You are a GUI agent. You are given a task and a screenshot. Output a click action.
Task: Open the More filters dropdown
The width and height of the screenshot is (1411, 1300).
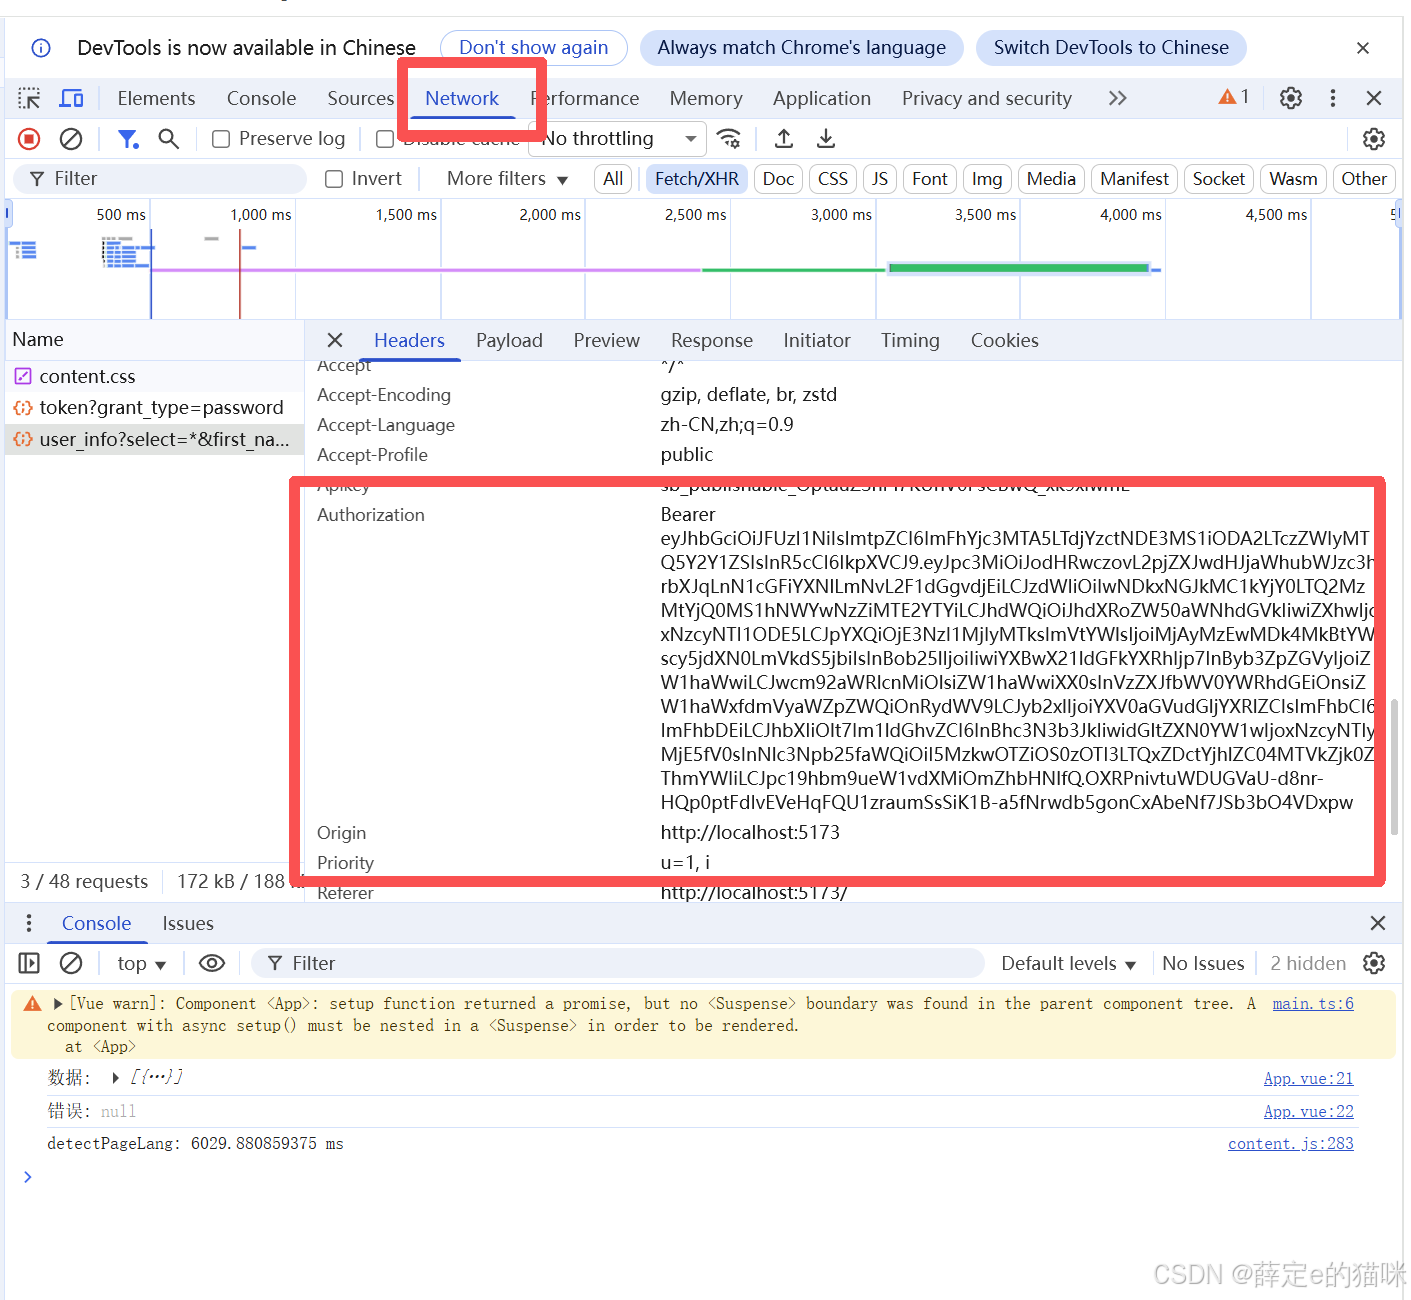point(507,179)
